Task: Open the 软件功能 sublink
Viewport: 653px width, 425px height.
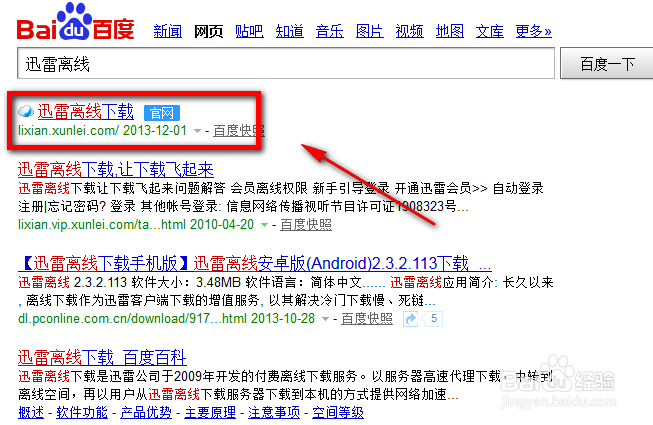Action: [x=82, y=413]
